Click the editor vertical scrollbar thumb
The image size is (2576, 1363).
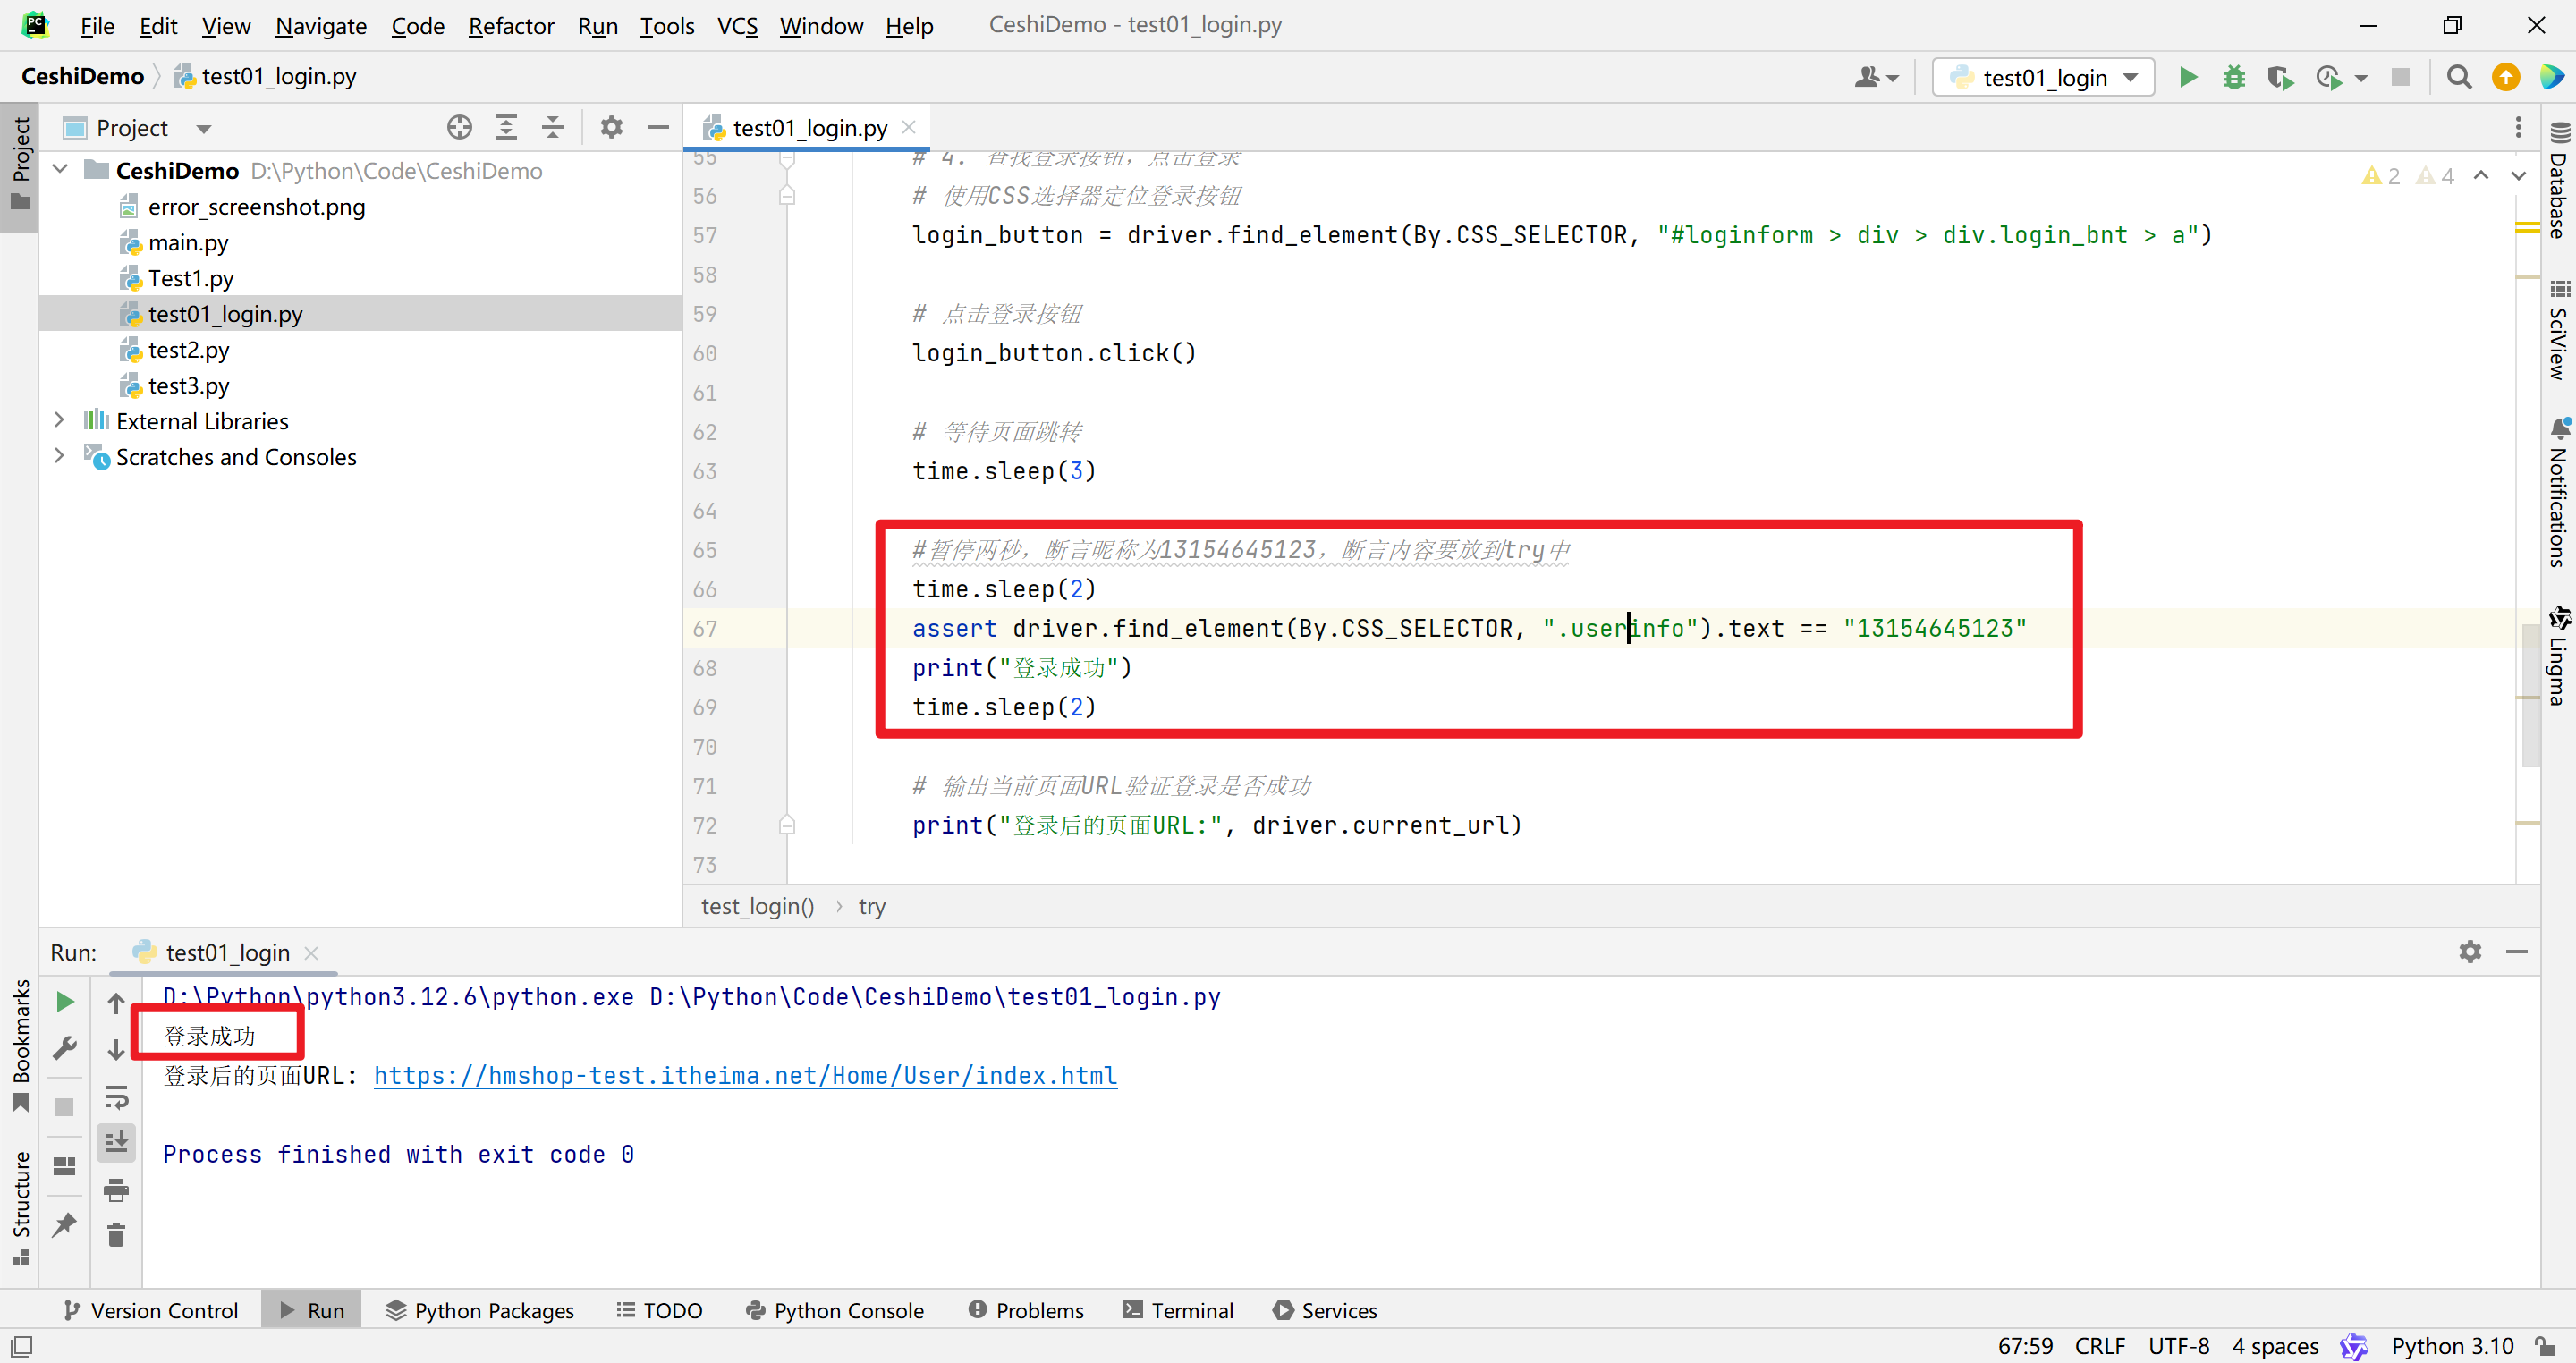tap(2531, 695)
